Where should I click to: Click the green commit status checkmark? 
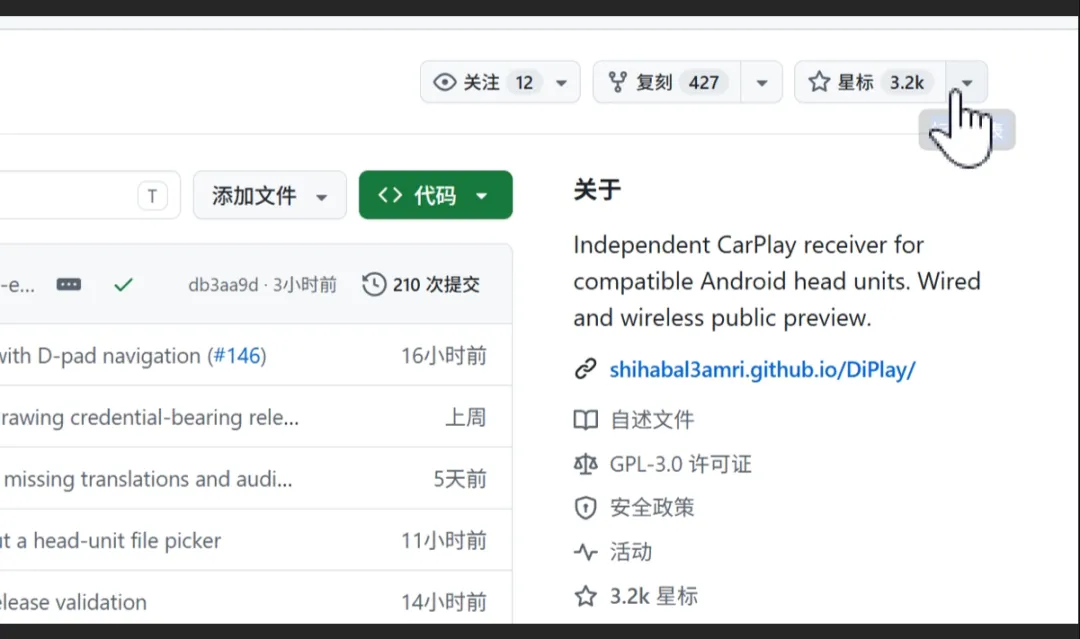(x=123, y=284)
